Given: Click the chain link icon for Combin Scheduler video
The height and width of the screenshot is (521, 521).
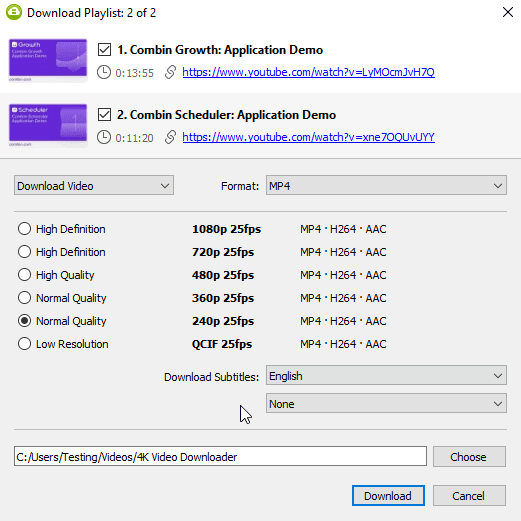Looking at the screenshot, I should (170, 137).
